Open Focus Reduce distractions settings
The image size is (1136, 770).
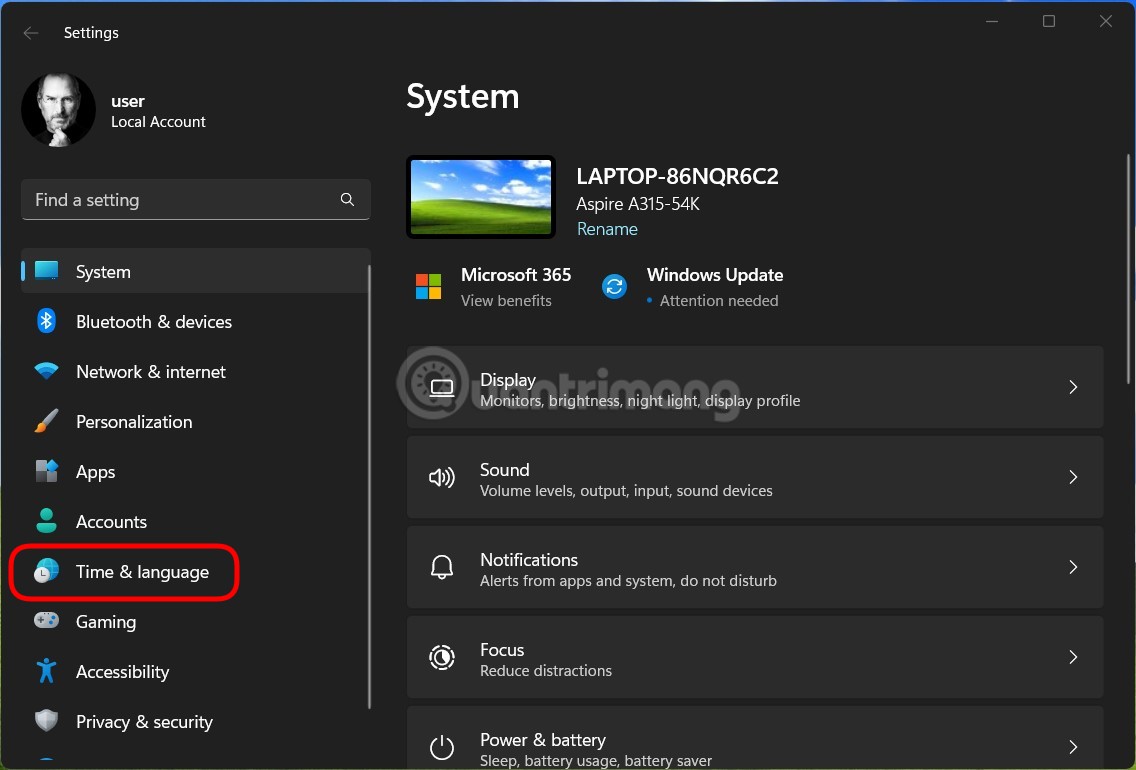coord(755,656)
